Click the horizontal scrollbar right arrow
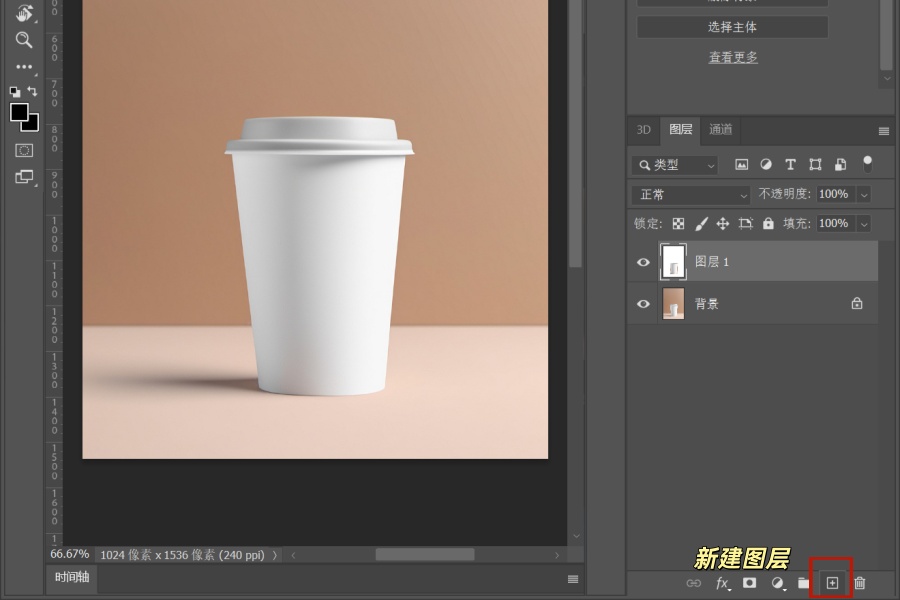This screenshot has height=600, width=900. [x=557, y=555]
